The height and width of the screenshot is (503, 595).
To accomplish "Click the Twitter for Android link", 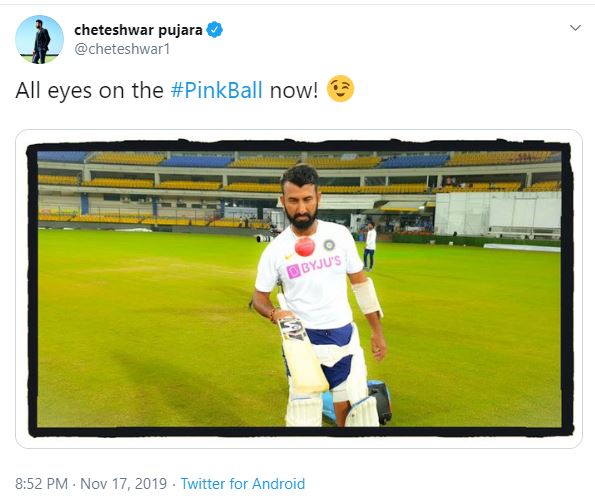I will click(x=242, y=484).
